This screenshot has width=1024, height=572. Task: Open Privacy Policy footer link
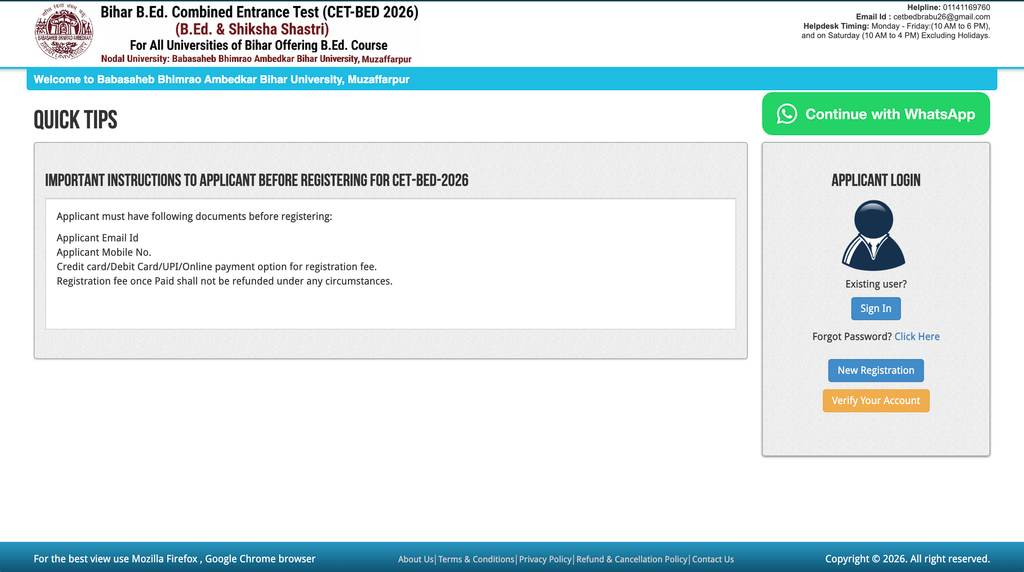[x=545, y=560]
